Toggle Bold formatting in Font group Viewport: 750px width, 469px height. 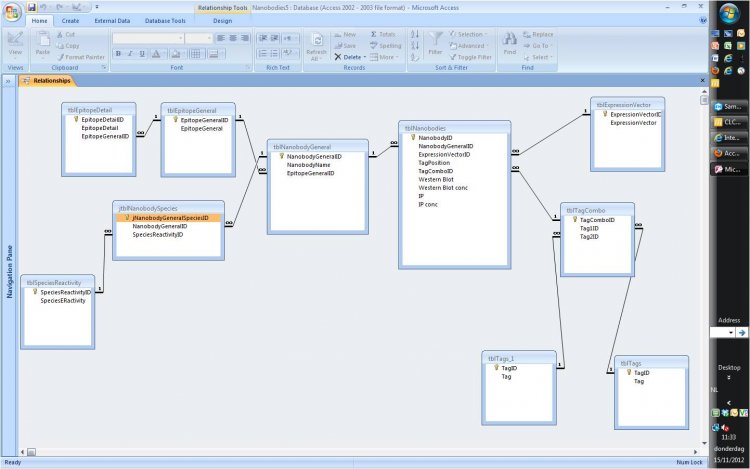[118, 54]
